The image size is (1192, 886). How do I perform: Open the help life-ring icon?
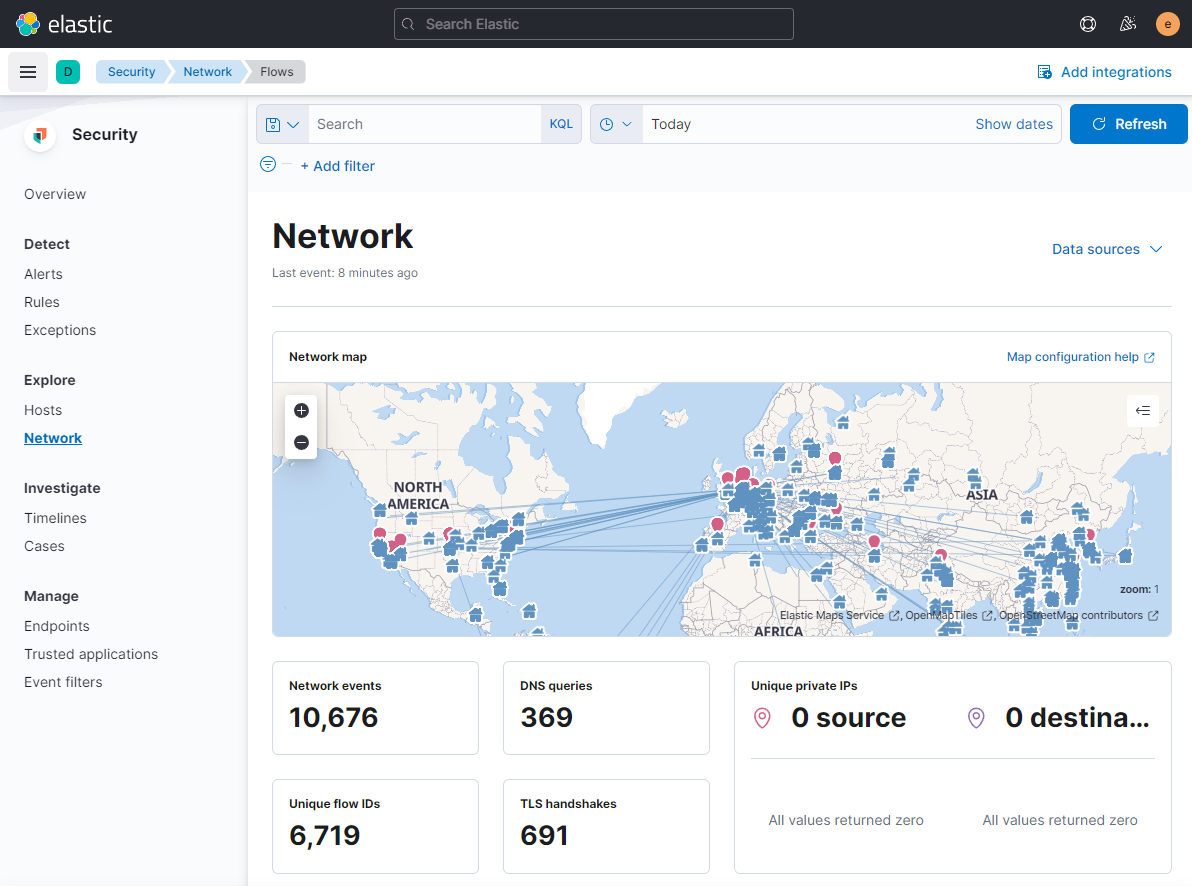tap(1088, 24)
